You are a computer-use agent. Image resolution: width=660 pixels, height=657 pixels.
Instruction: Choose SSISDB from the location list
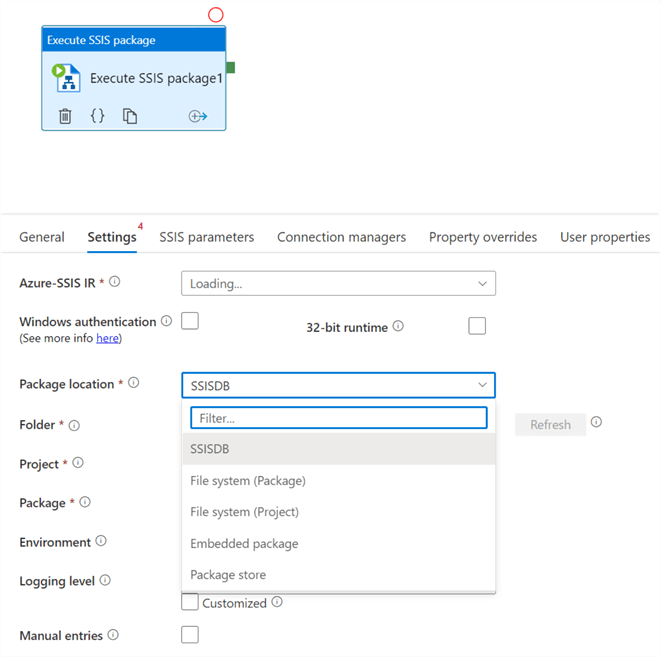(x=338, y=449)
